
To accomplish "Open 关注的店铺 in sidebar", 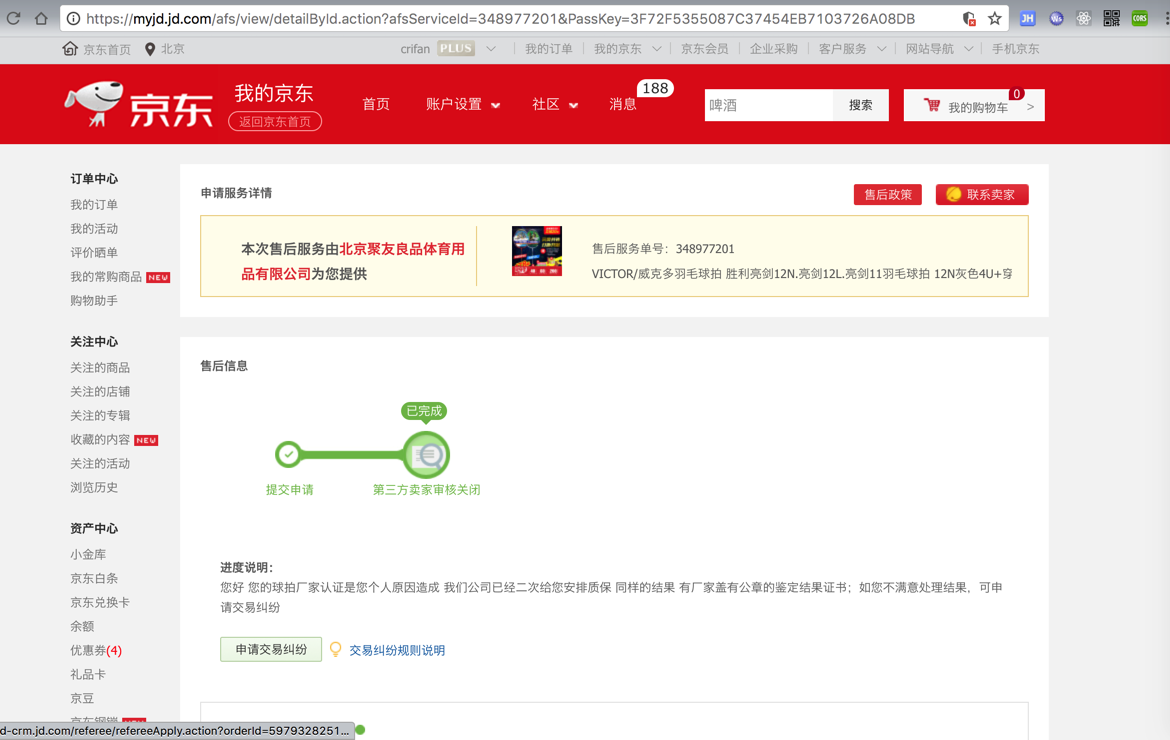I will tap(100, 392).
